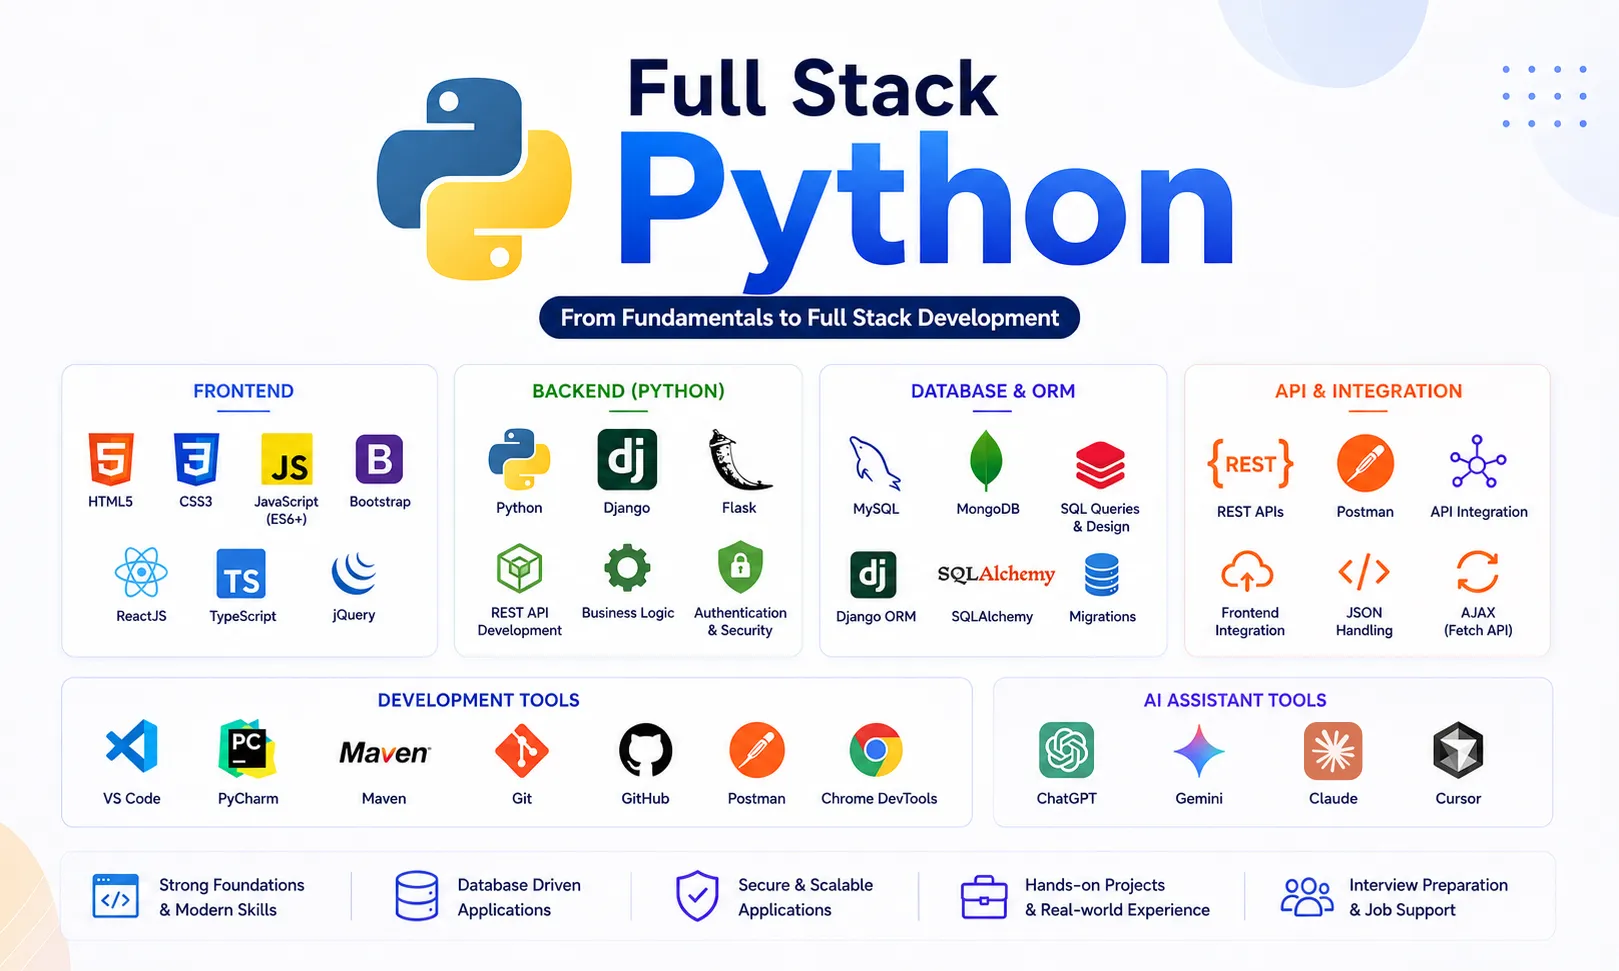
Task: Click the CSS3 shield icon
Action: [196, 459]
